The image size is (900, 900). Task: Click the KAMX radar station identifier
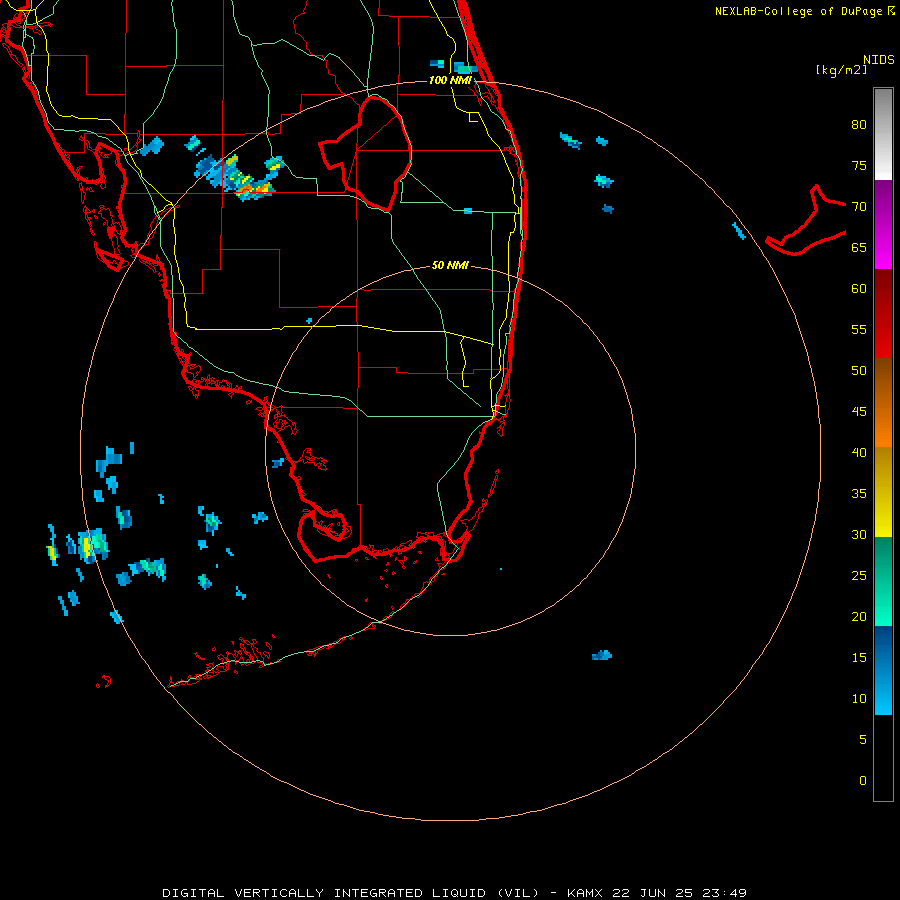click(x=585, y=893)
